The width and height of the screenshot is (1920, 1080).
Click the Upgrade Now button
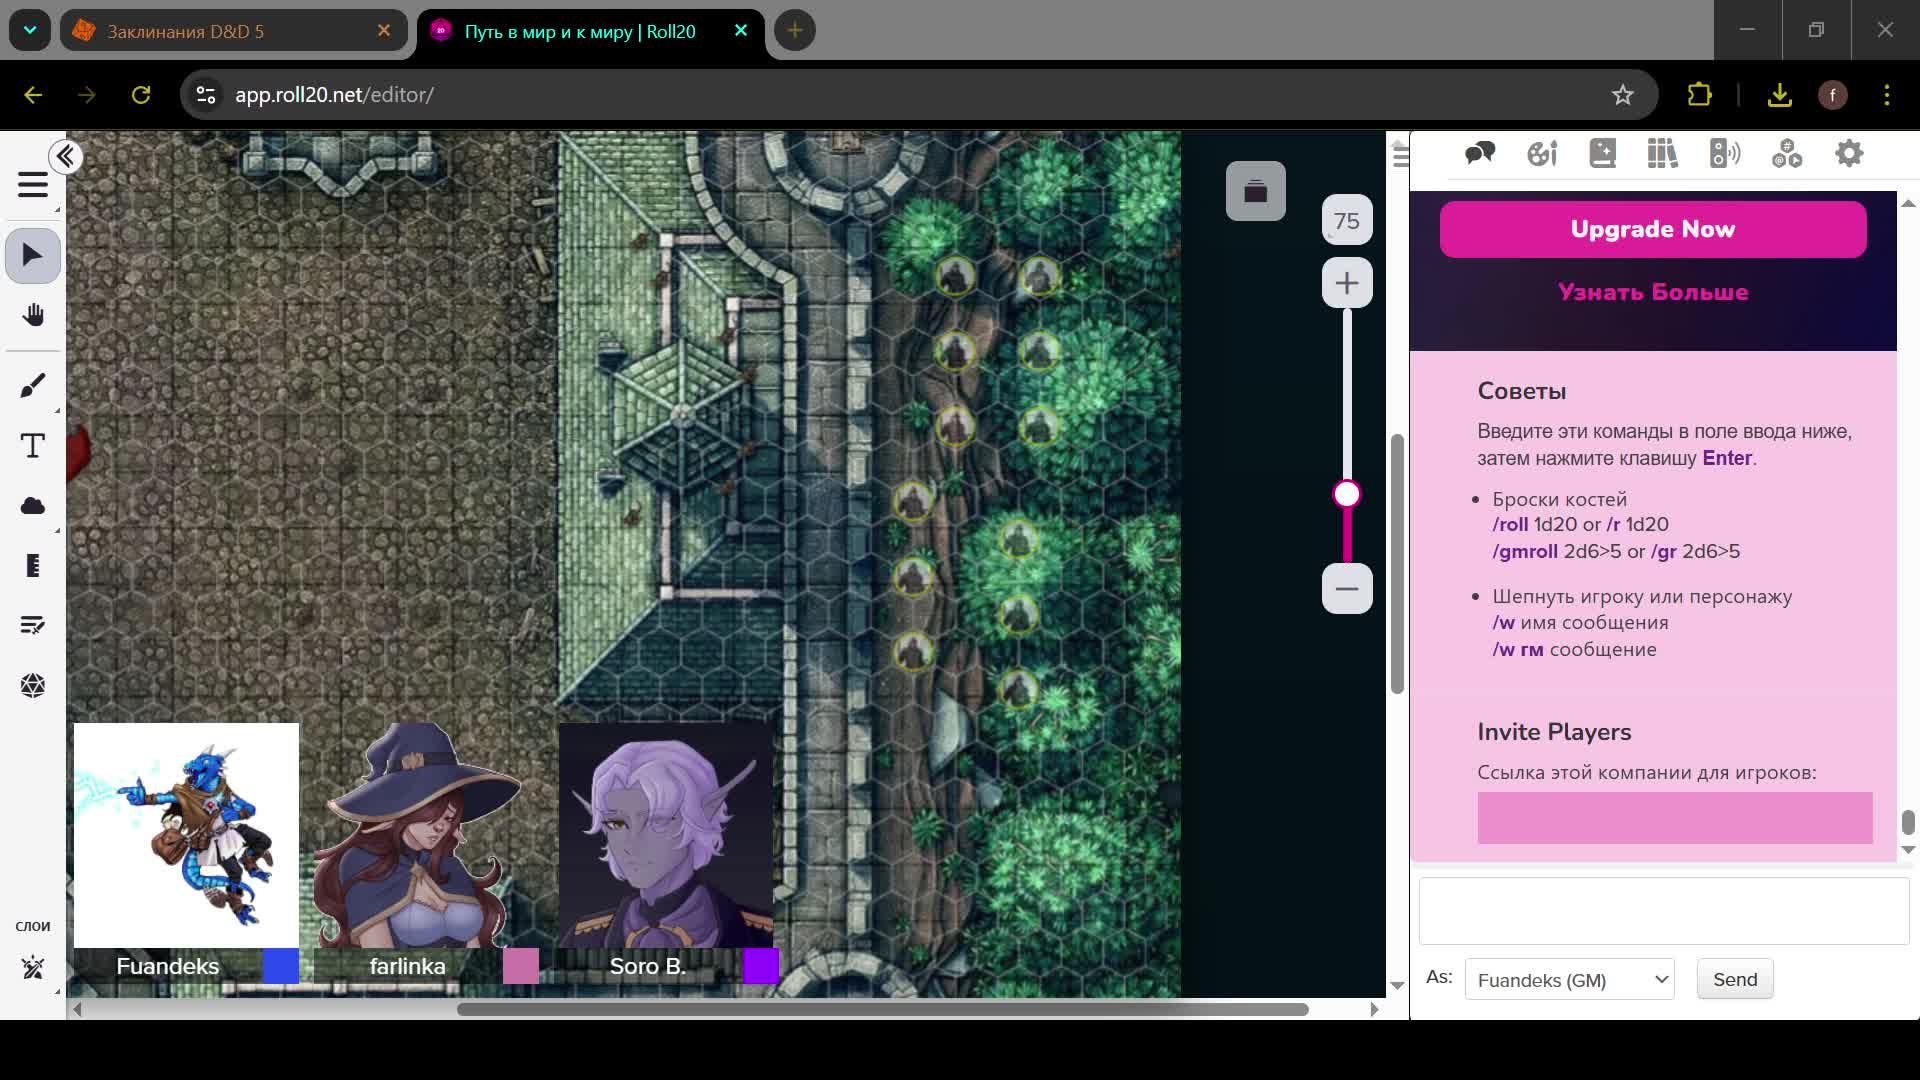1652,229
